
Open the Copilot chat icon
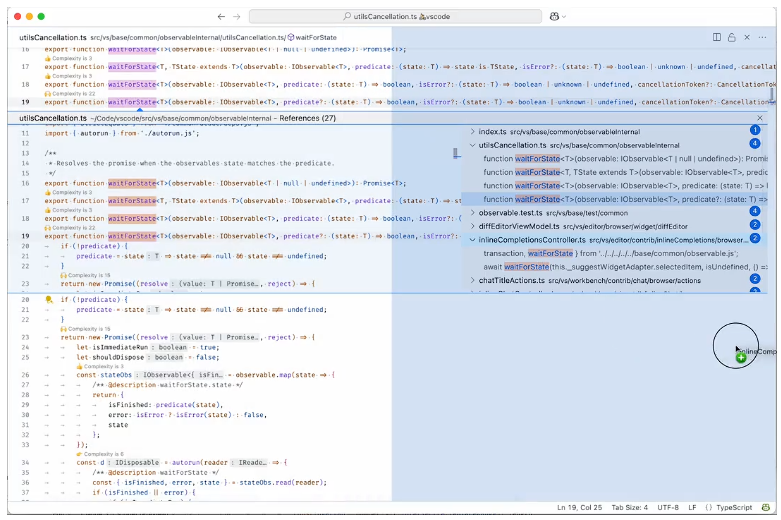coord(553,17)
